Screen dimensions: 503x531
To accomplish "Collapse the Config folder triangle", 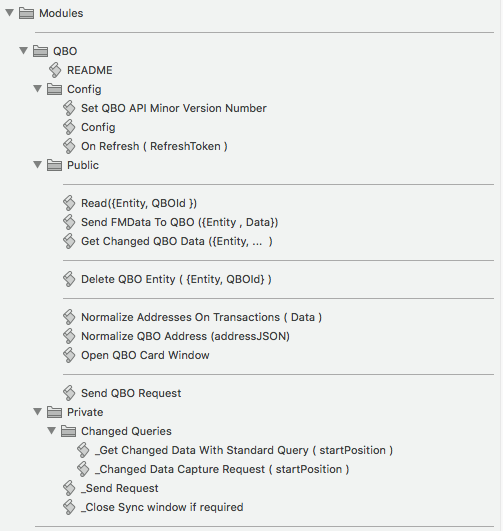I will (x=37, y=89).
